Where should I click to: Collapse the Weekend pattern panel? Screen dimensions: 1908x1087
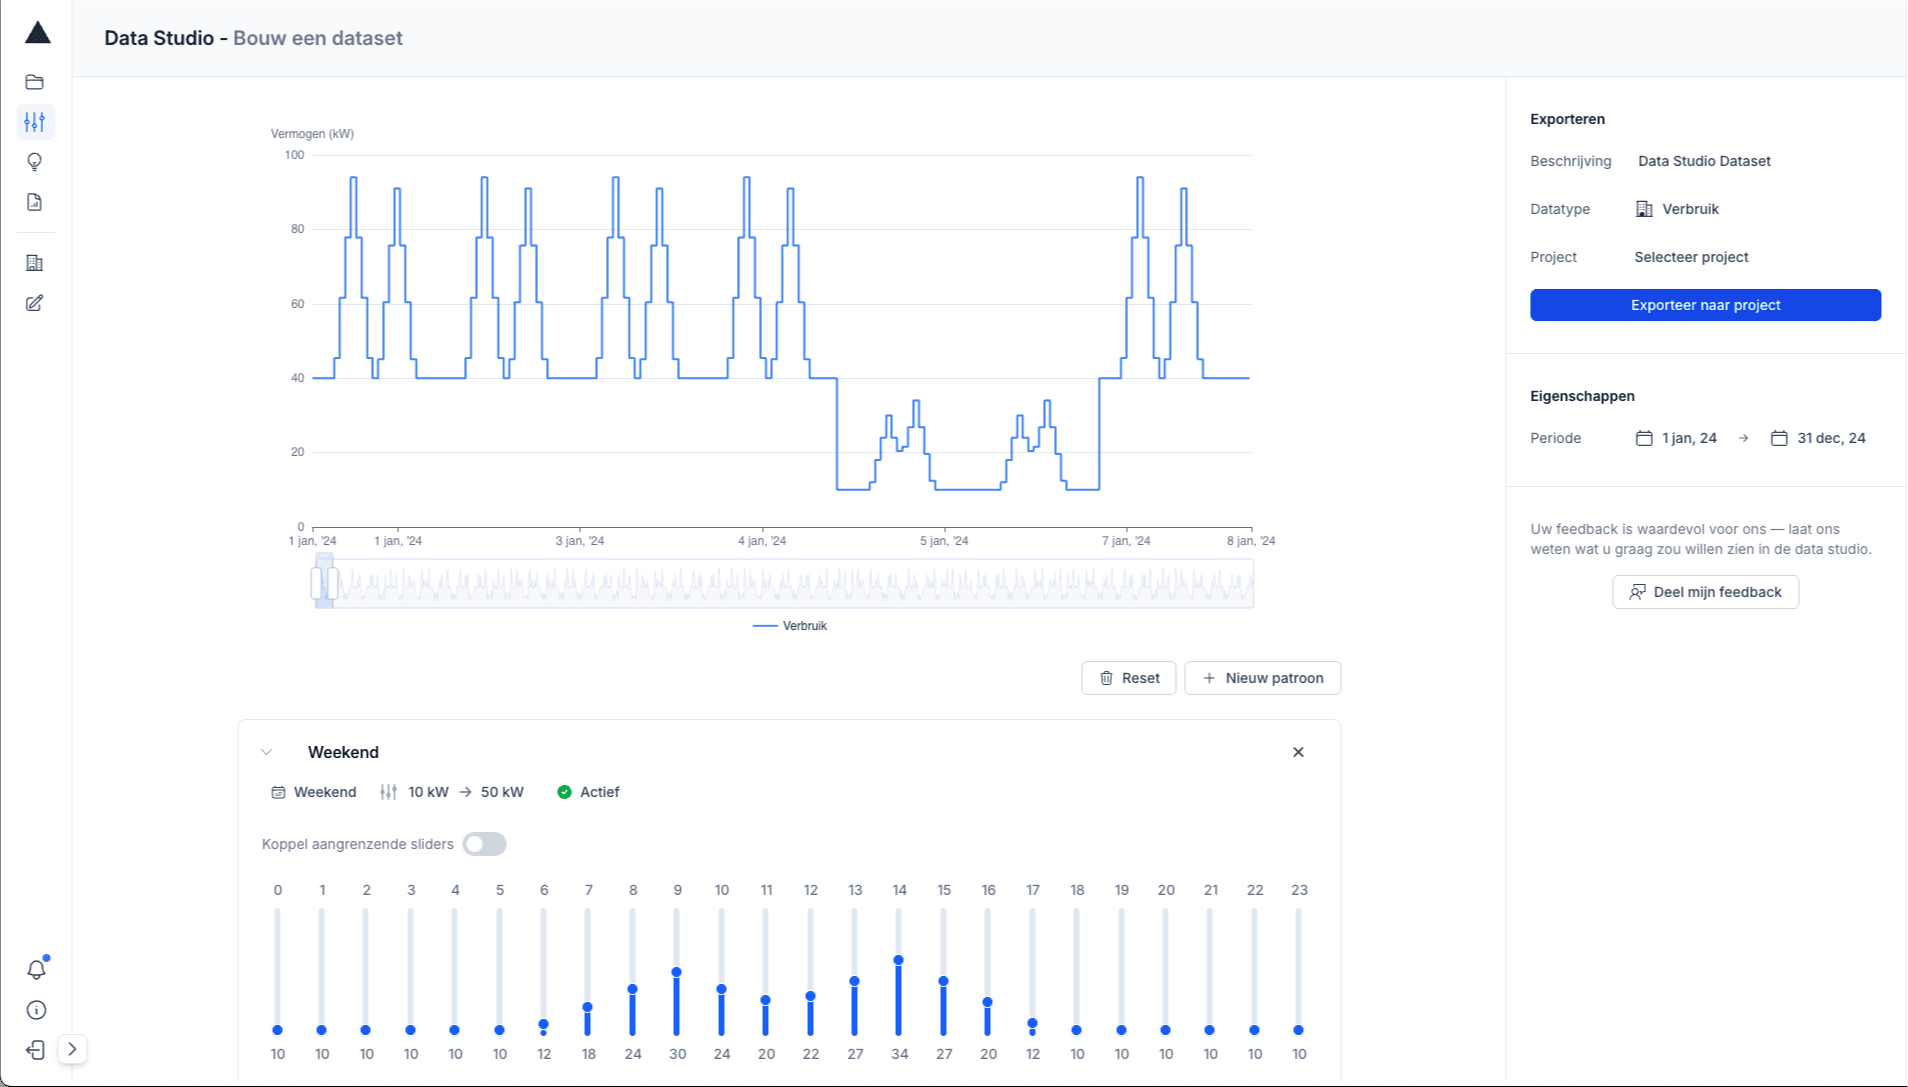pos(267,752)
